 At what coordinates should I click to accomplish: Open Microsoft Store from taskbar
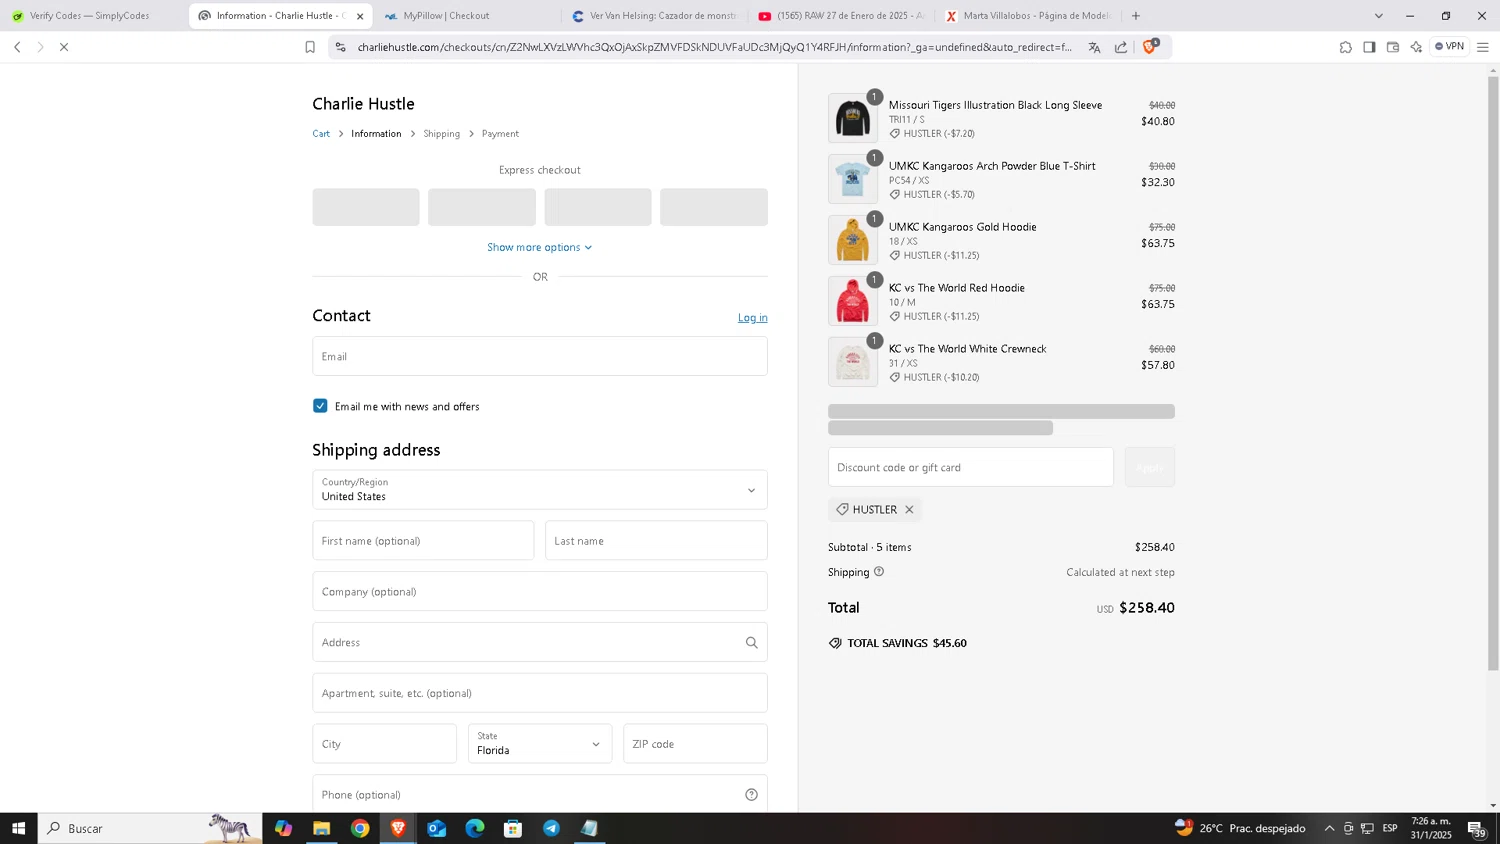pyautogui.click(x=513, y=828)
